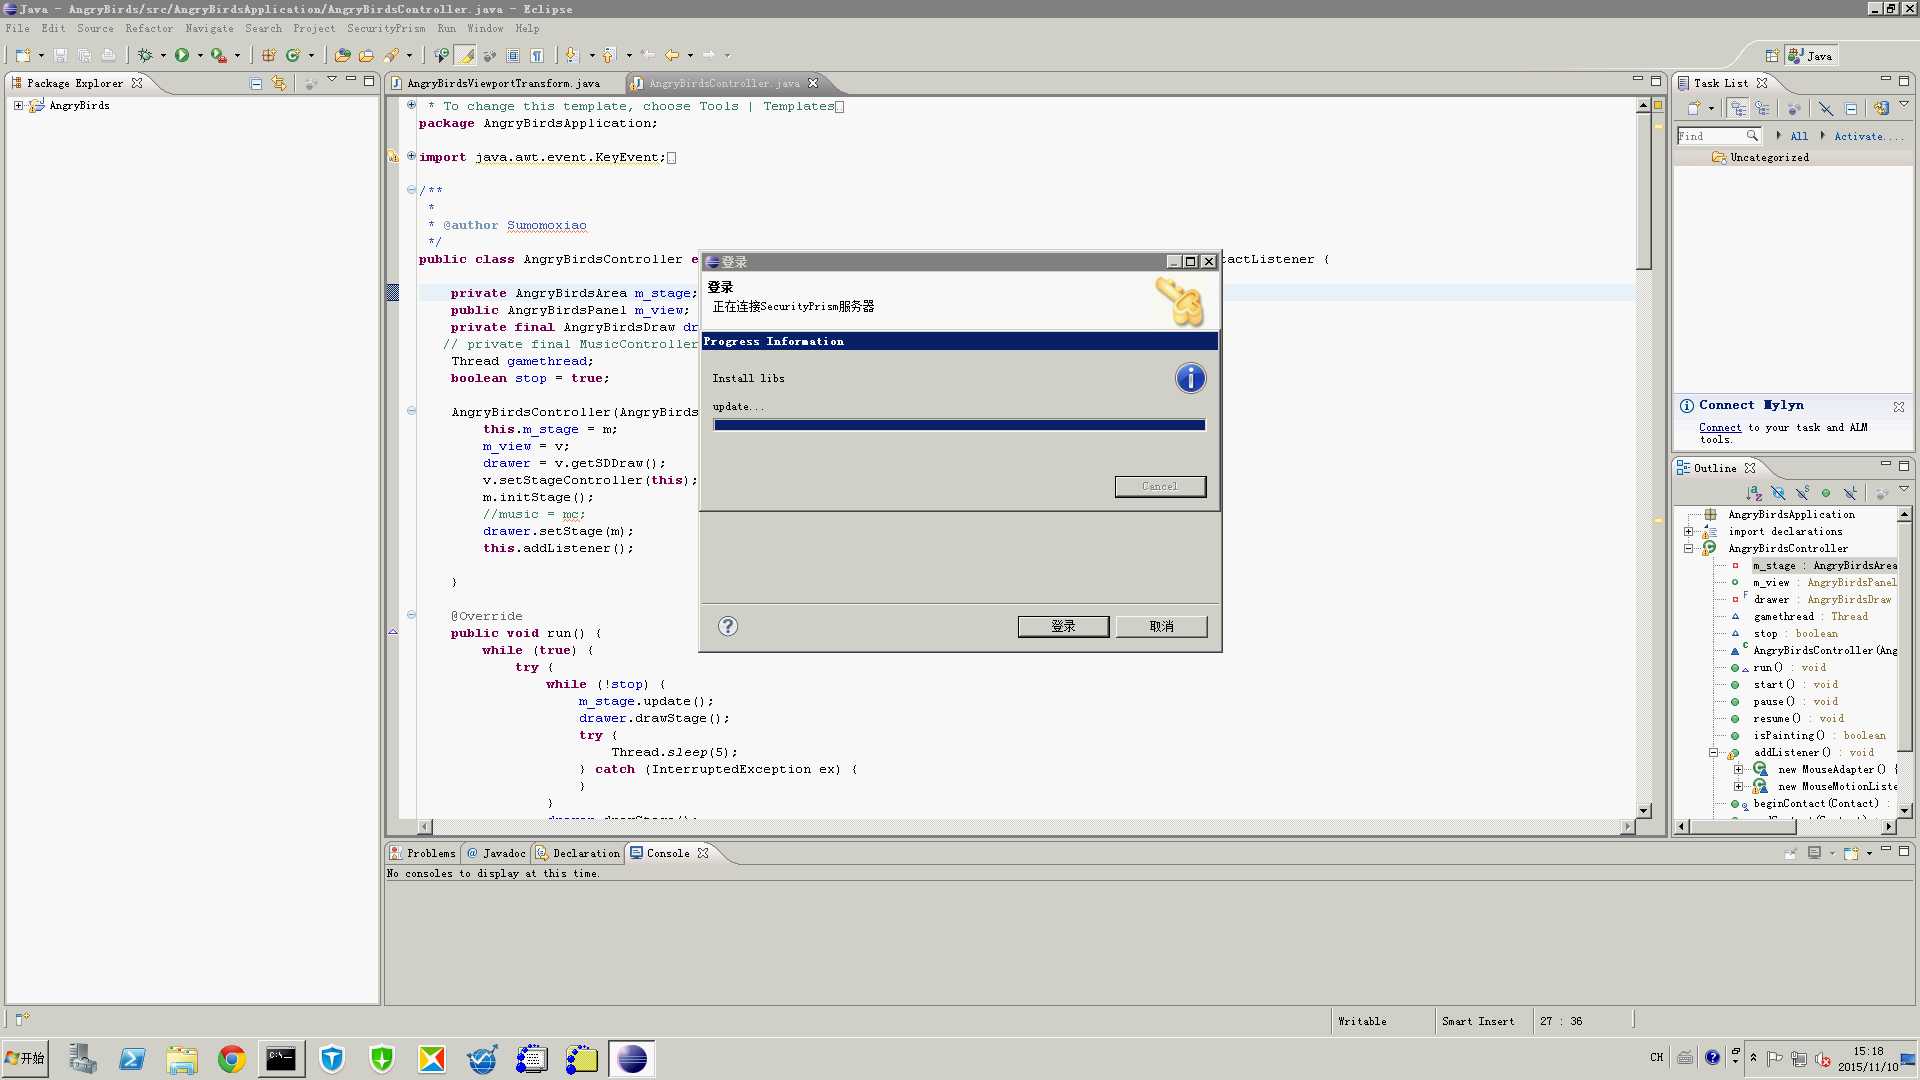Toggle Hide Fields in Outline view
The image size is (1920, 1080).
1778,493
